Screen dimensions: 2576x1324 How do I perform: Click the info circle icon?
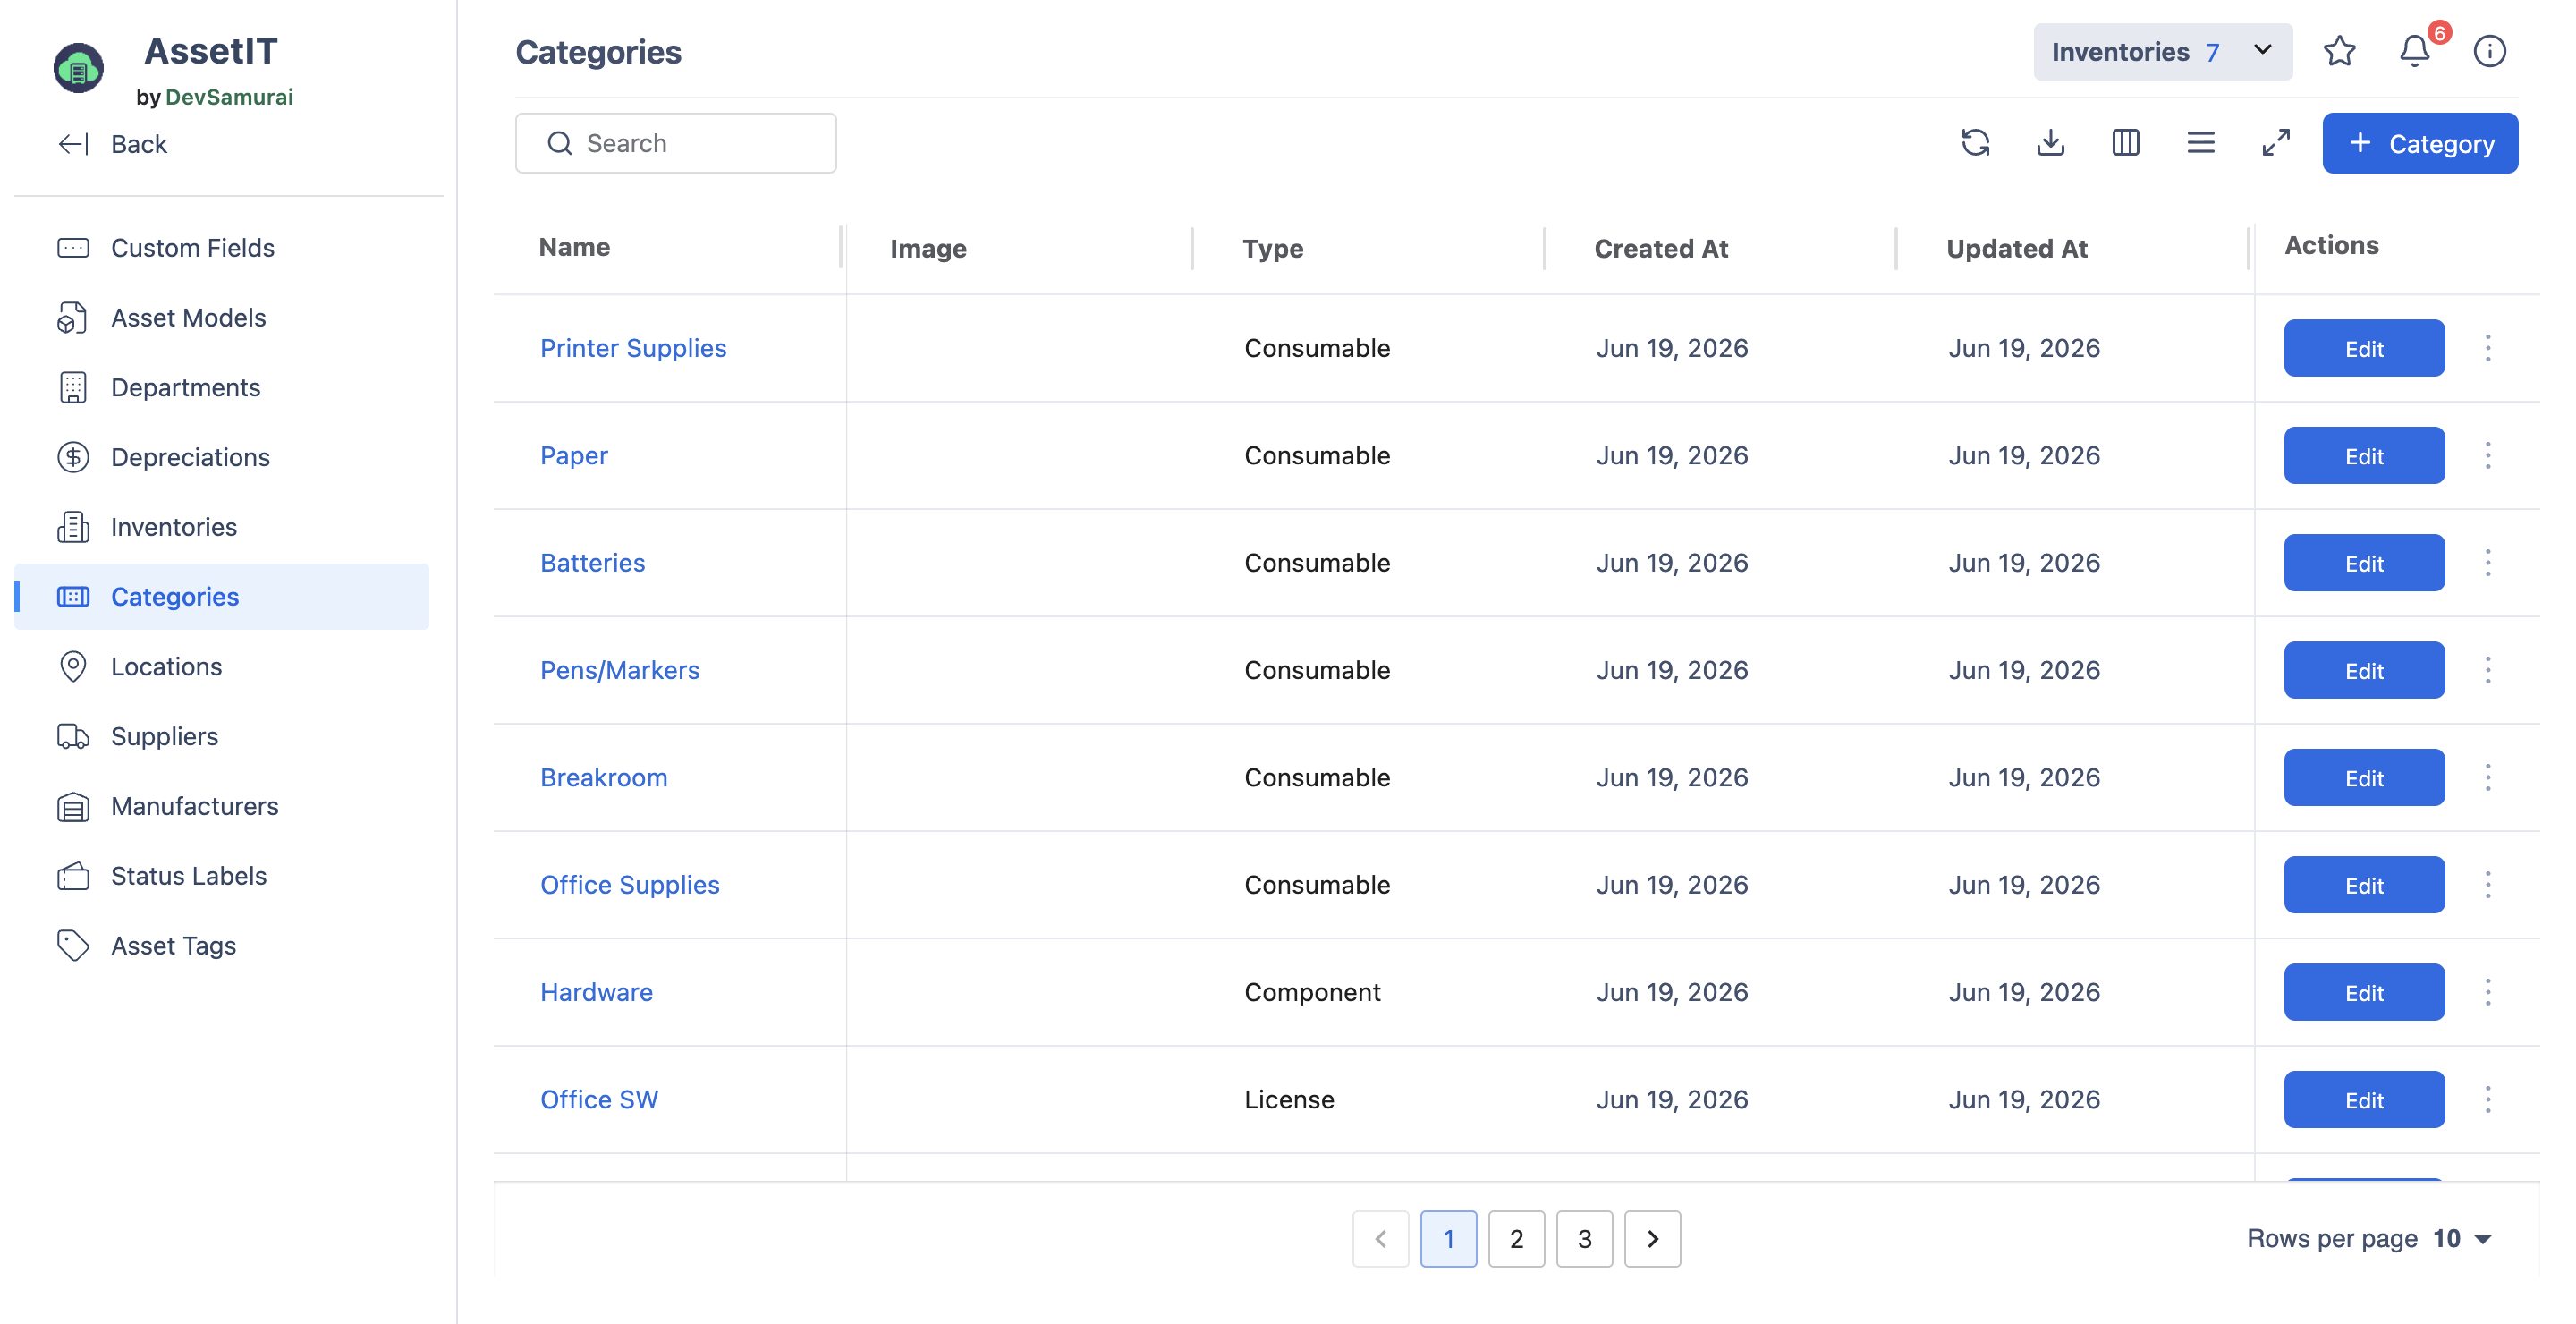click(2489, 51)
